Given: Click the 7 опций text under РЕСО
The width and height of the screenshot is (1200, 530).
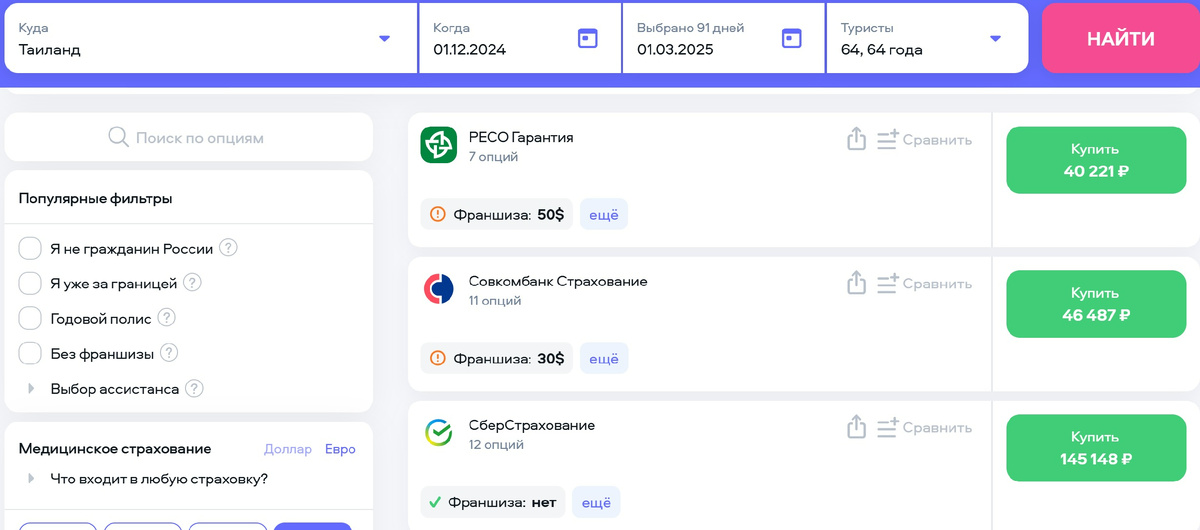Looking at the screenshot, I should (x=493, y=157).
